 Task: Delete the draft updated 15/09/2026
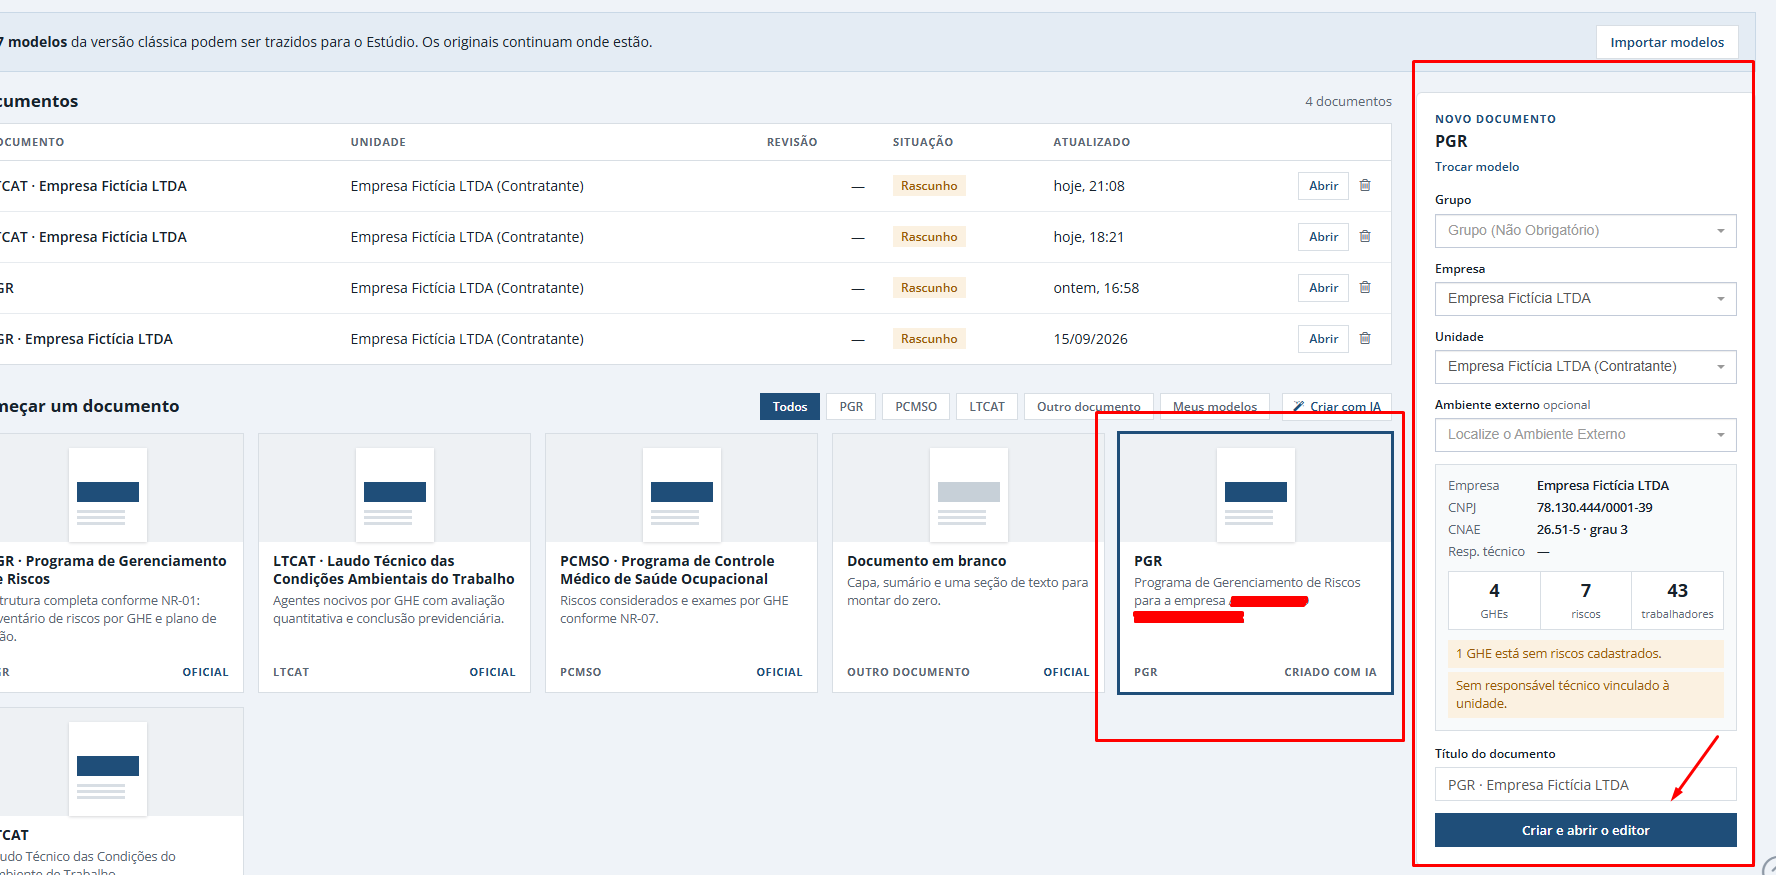point(1365,338)
